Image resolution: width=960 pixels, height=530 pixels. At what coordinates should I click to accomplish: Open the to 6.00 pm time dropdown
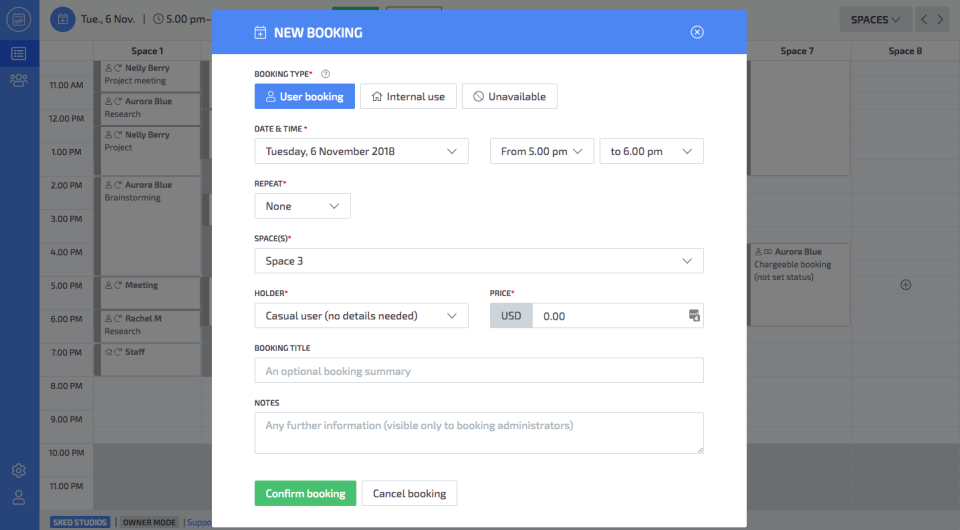coord(651,151)
